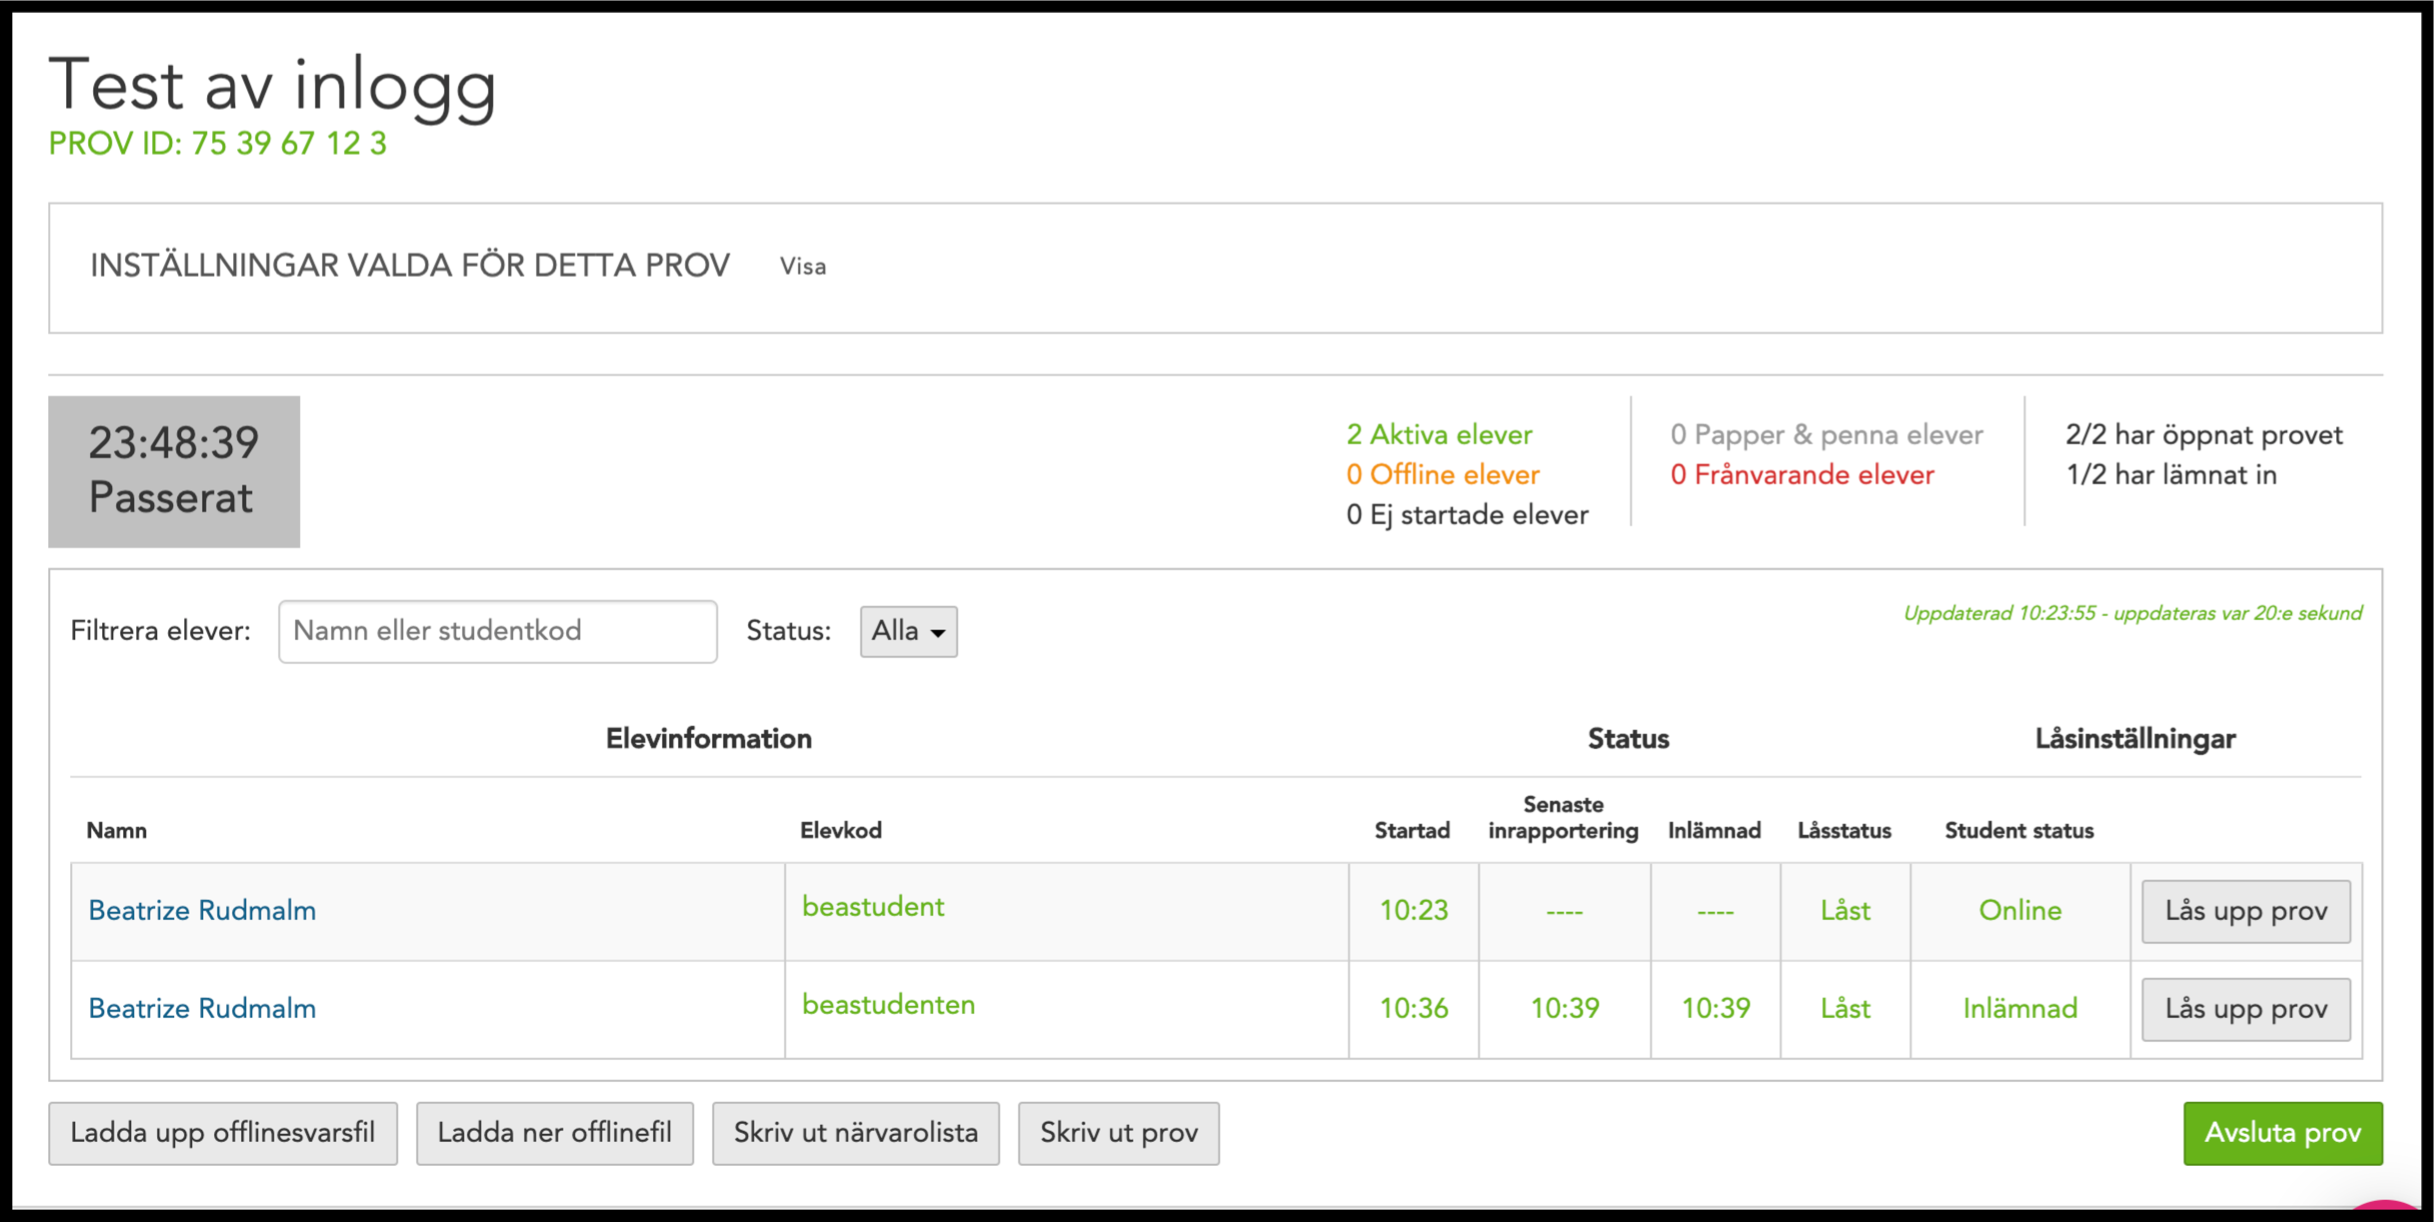Click the Namn column header
Screen dimensions: 2434x1222
tap(116, 830)
